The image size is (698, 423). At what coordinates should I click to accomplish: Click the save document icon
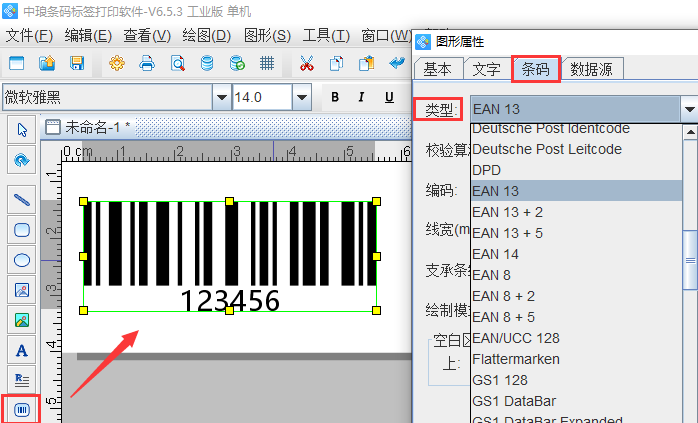77,63
